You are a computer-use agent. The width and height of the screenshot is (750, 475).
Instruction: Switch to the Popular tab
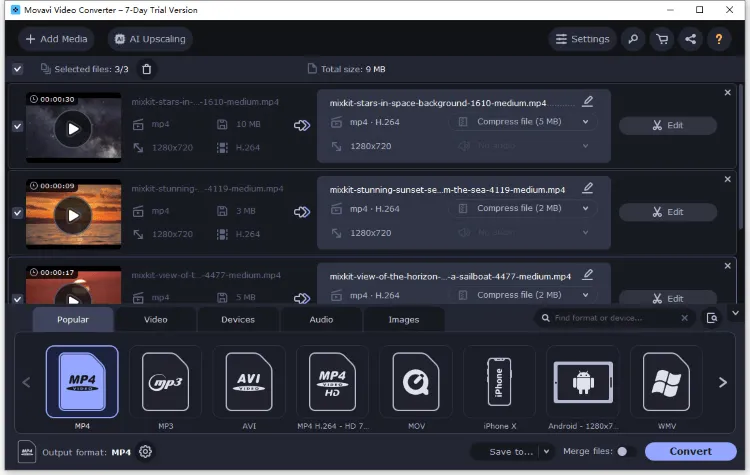pyautogui.click(x=73, y=320)
